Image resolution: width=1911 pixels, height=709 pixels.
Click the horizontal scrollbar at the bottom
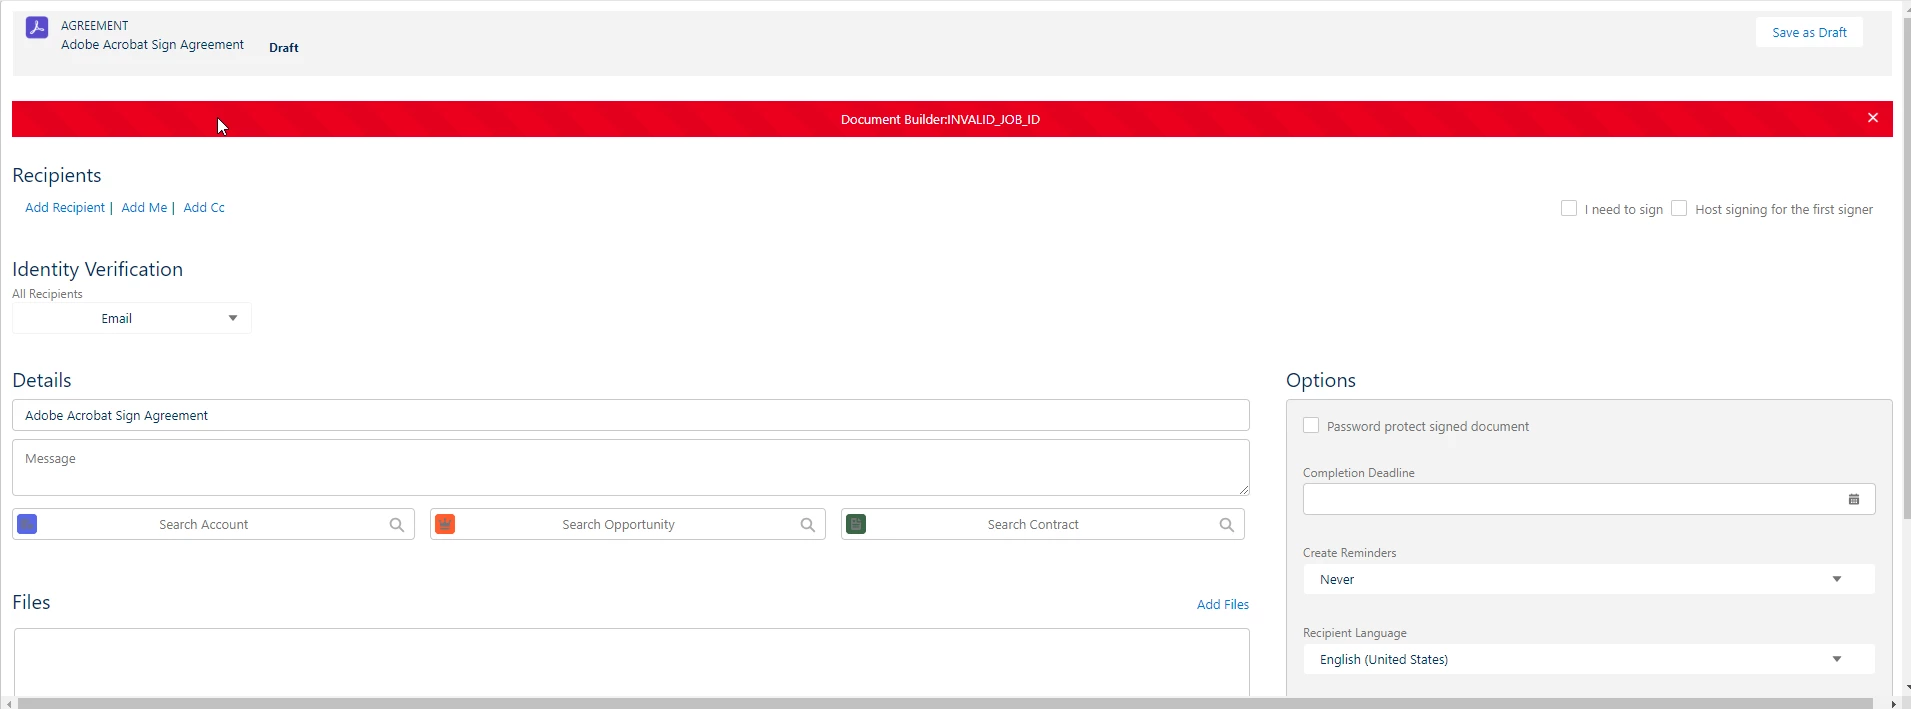pyautogui.click(x=945, y=703)
